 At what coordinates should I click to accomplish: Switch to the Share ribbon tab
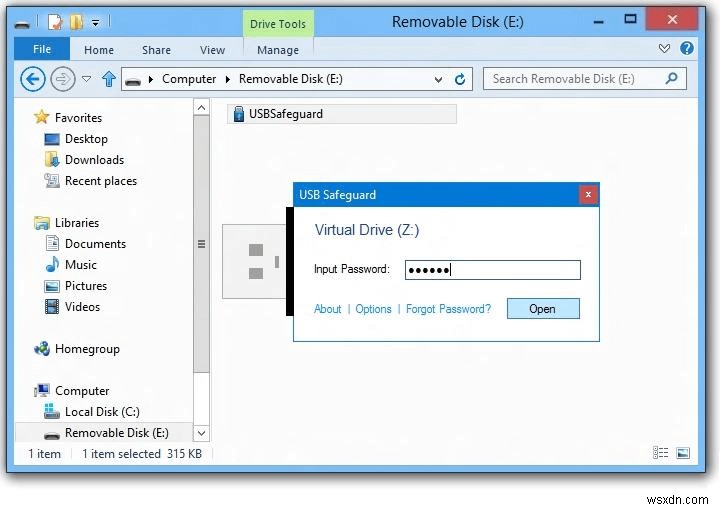pyautogui.click(x=156, y=50)
